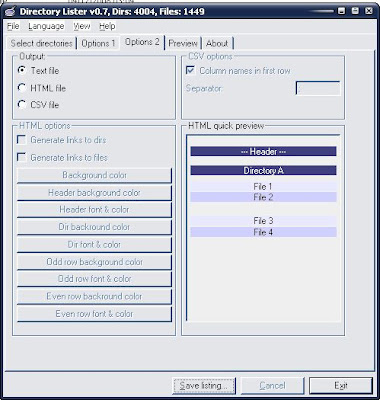Click Even row backround color button

point(95,296)
